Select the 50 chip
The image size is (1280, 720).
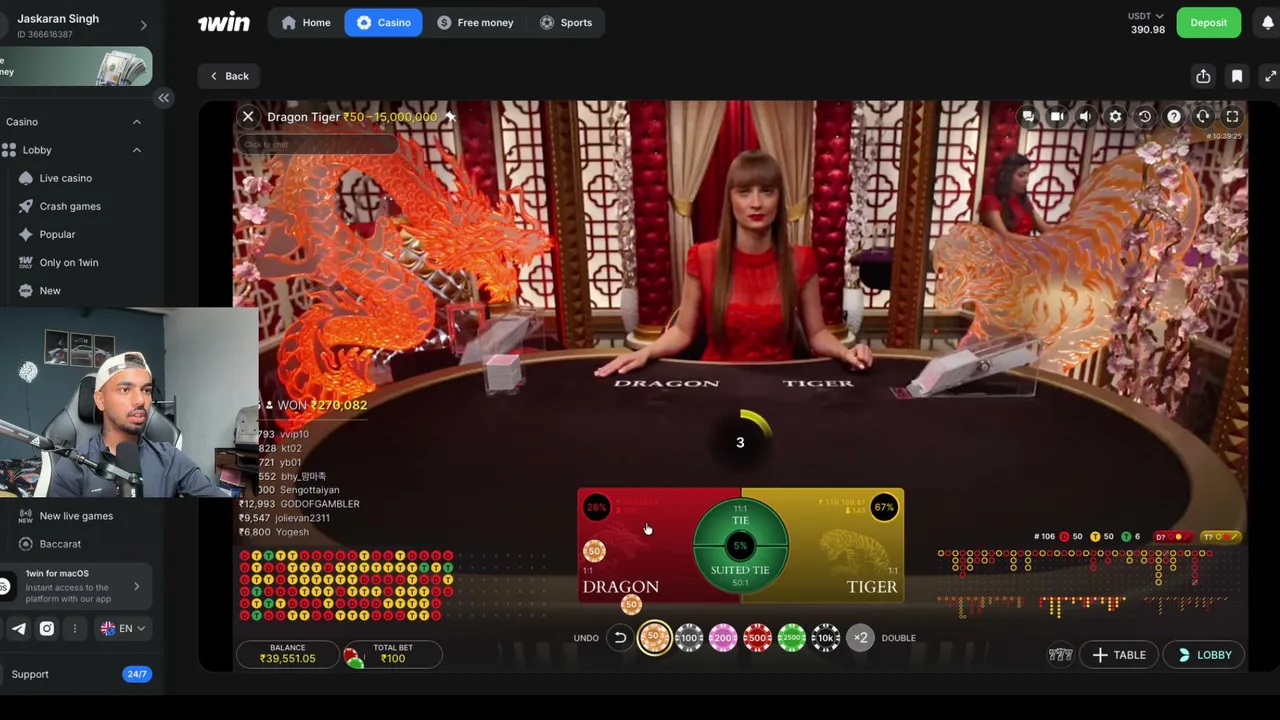click(654, 638)
